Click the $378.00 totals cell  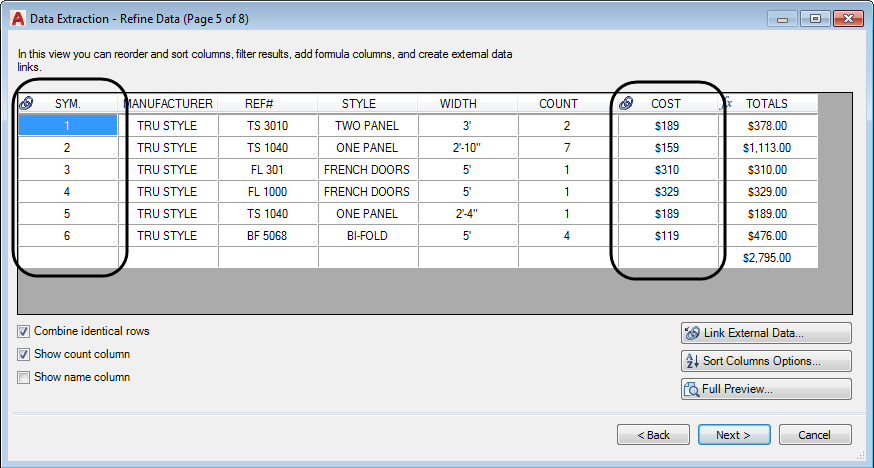pos(768,126)
